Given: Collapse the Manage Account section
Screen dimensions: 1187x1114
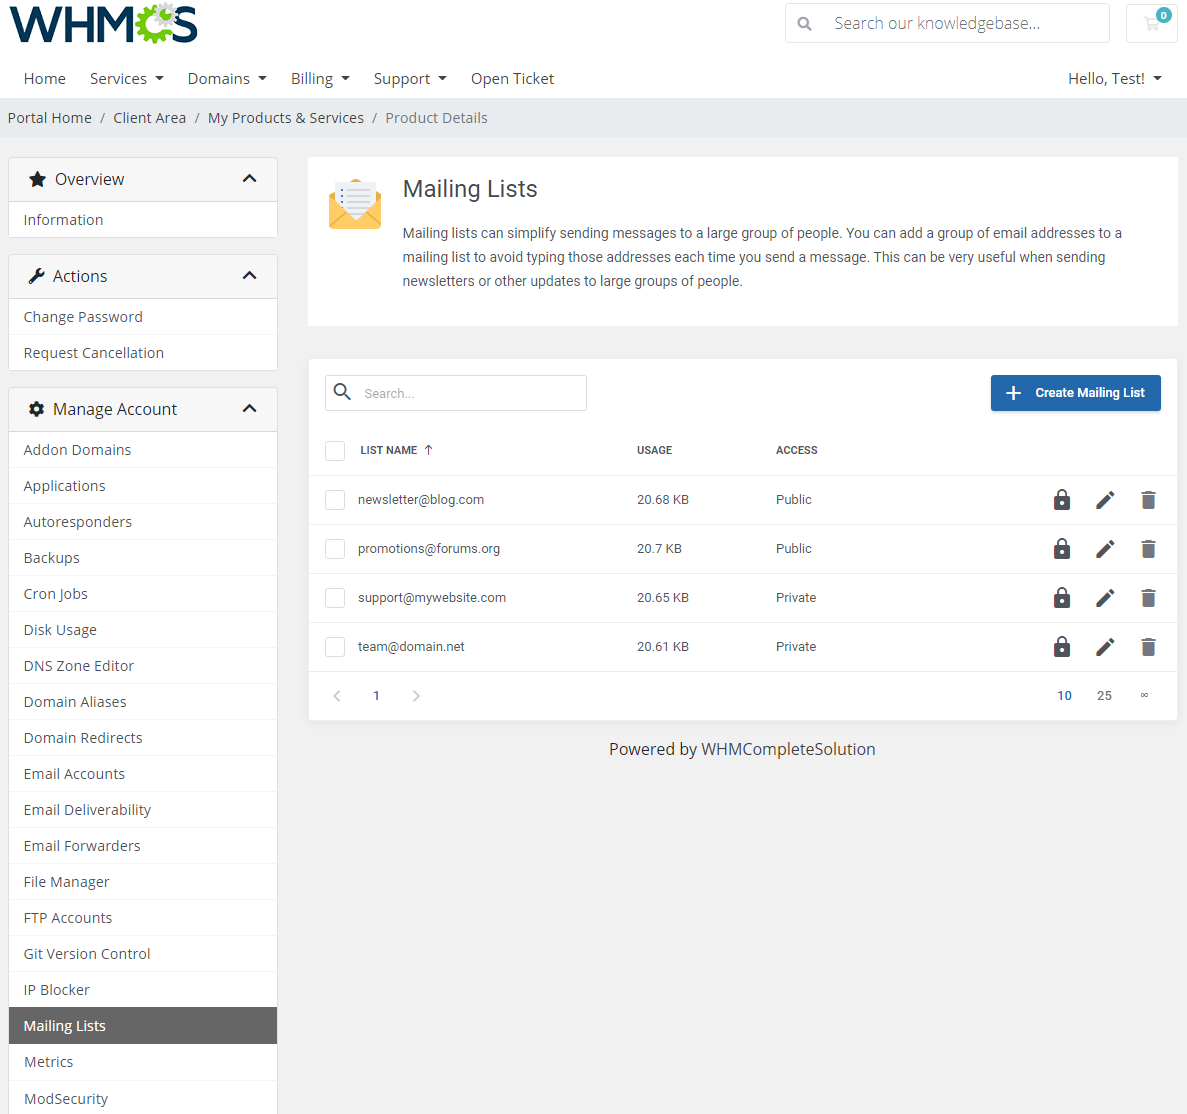Looking at the screenshot, I should pyautogui.click(x=249, y=408).
